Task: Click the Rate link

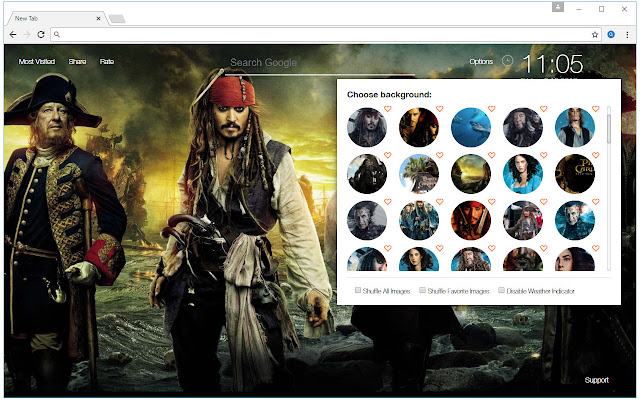Action: (x=107, y=62)
